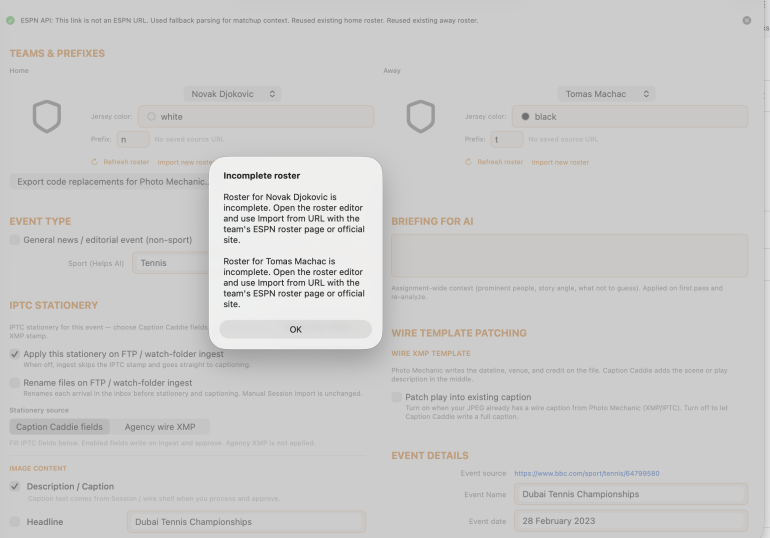Export code replacements for Photo Mechanic

[x=110, y=182]
